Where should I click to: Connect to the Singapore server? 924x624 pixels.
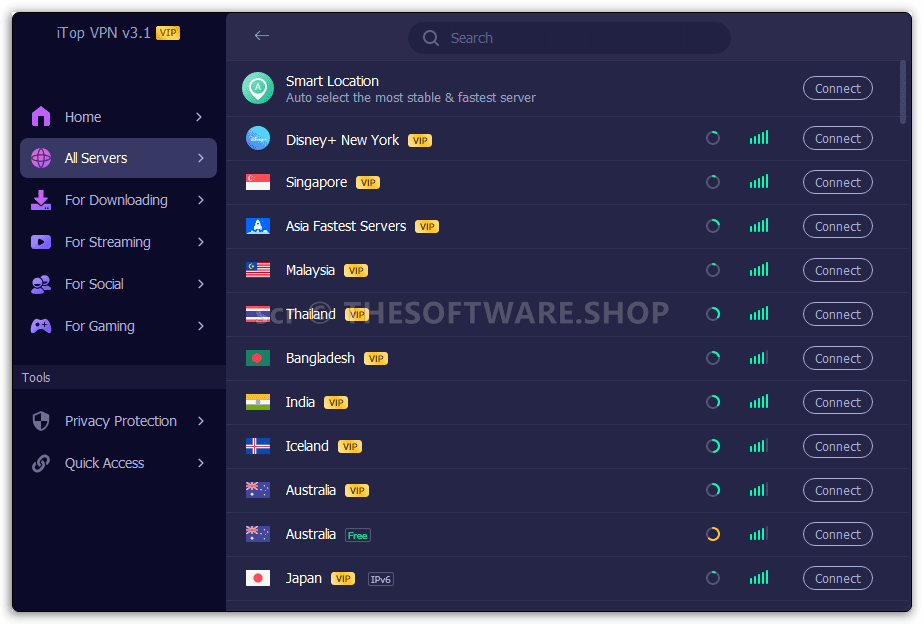coord(837,183)
